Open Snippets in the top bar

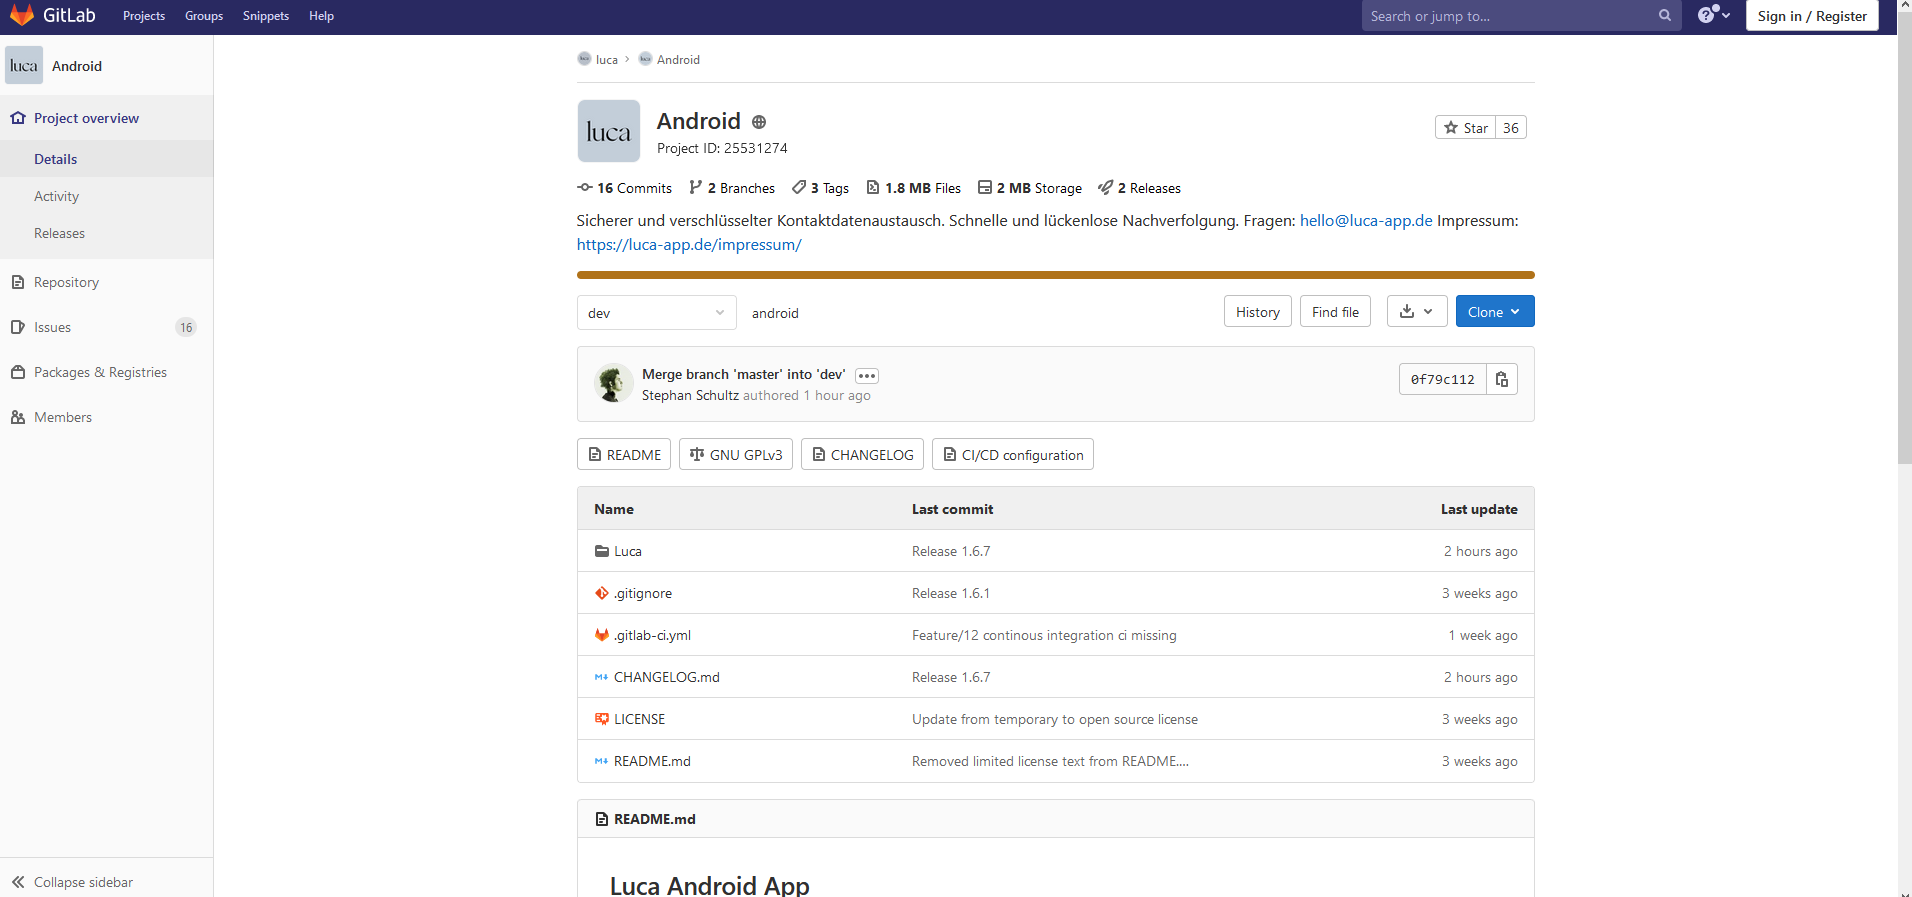pos(266,16)
